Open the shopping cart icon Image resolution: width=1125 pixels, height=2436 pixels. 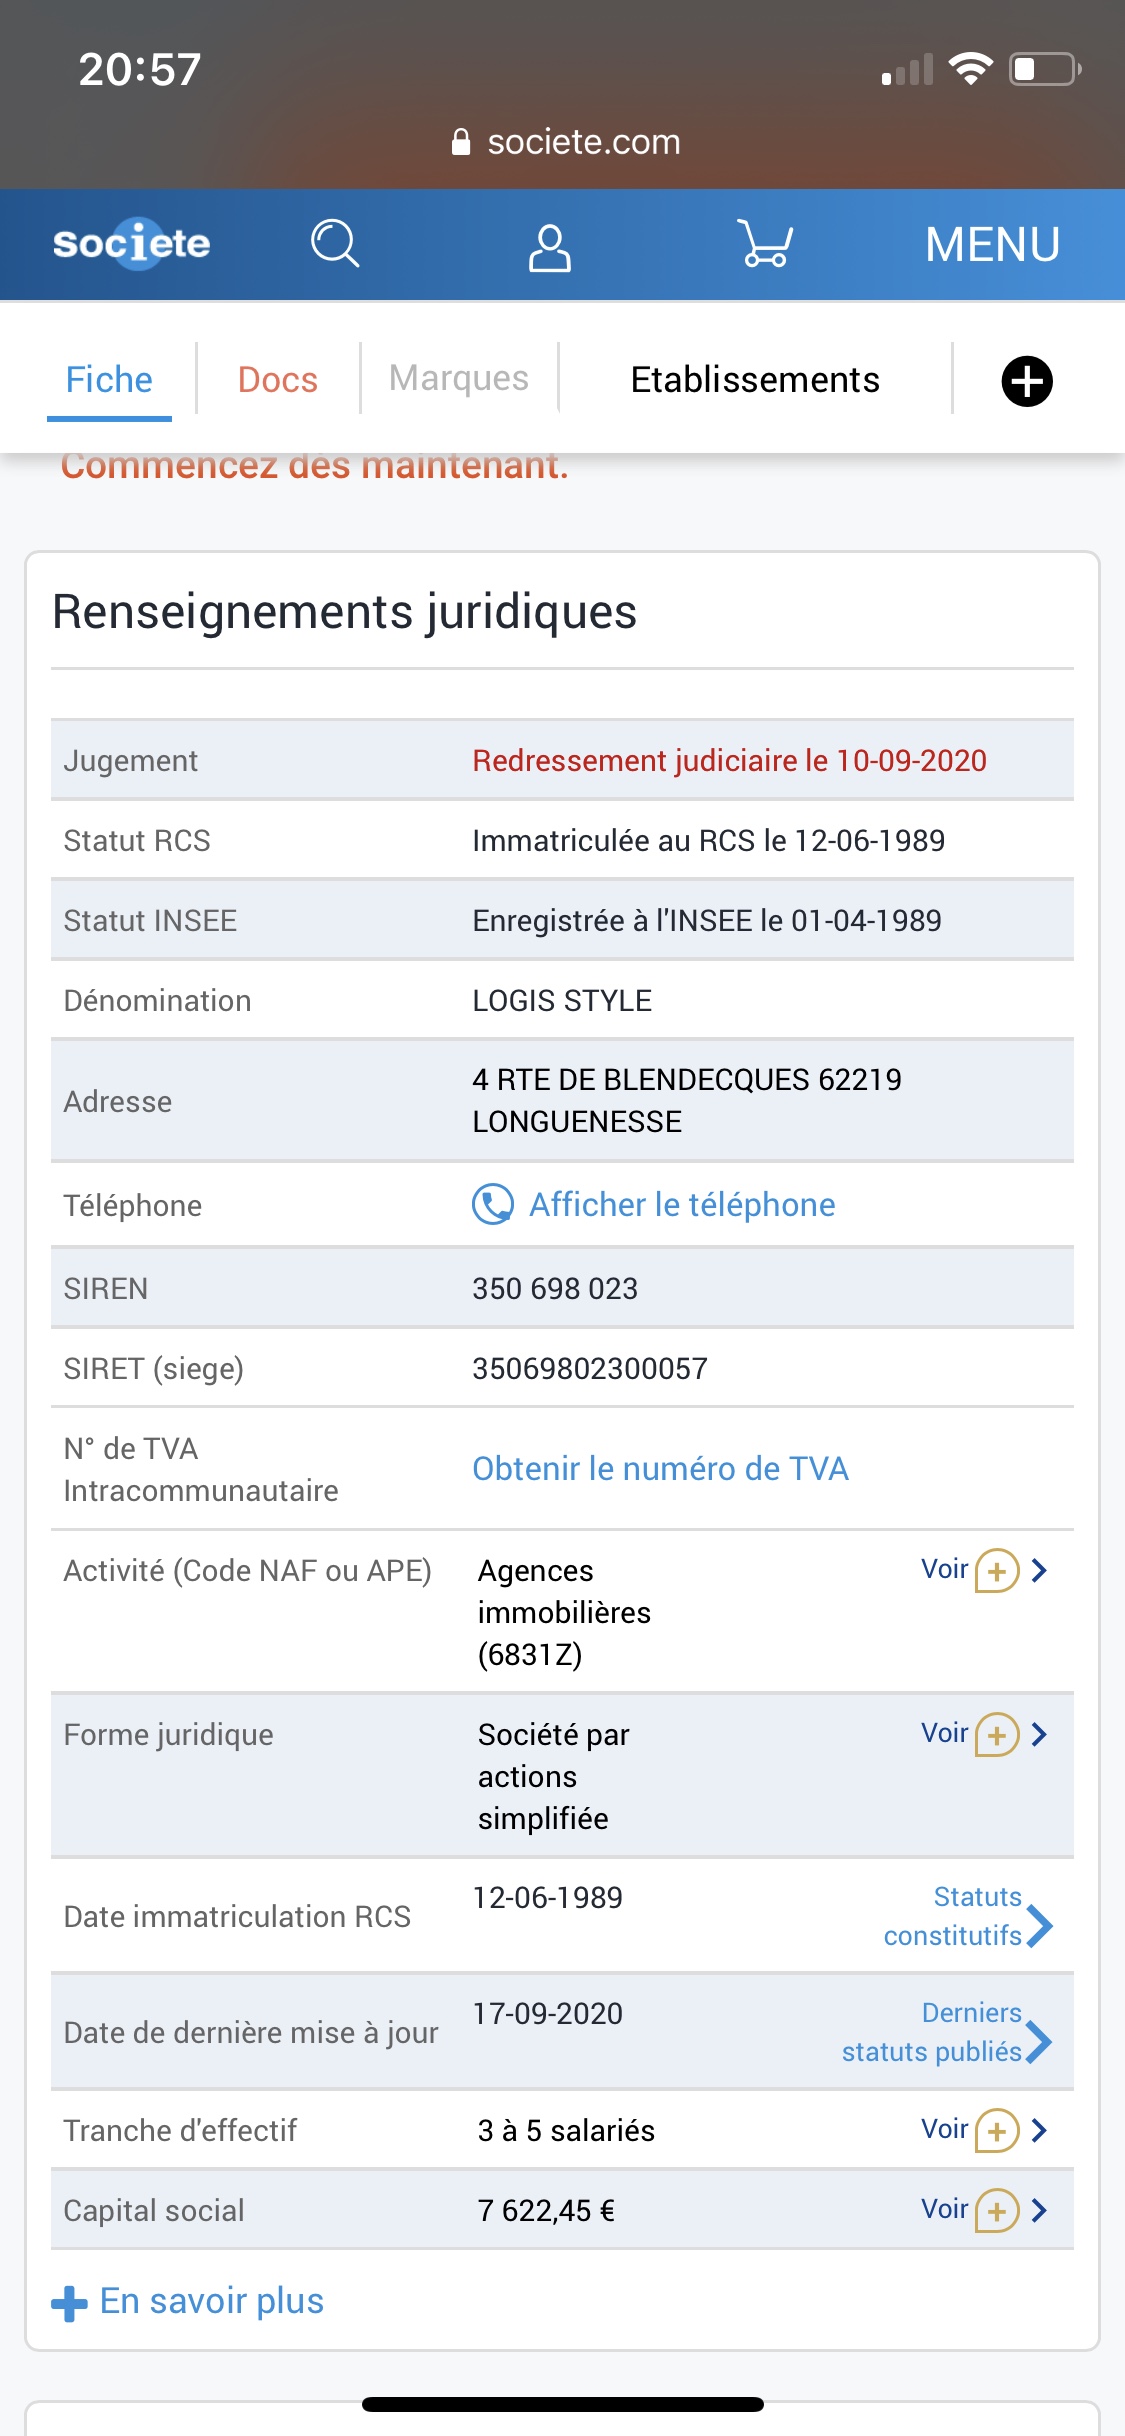[765, 244]
